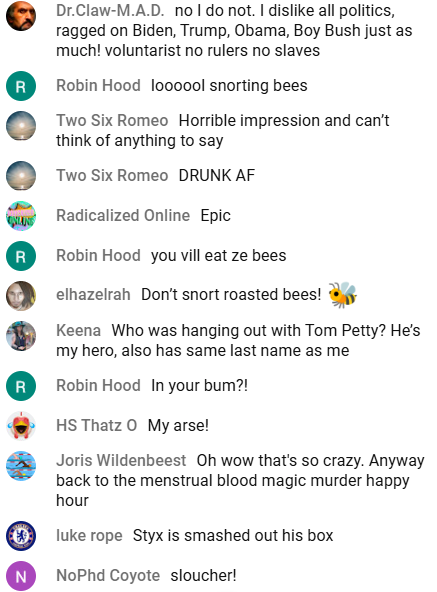The width and height of the screenshot is (437, 592).
Task: Open Dr.Claw-M.A.D. username link
Action: tap(110, 11)
